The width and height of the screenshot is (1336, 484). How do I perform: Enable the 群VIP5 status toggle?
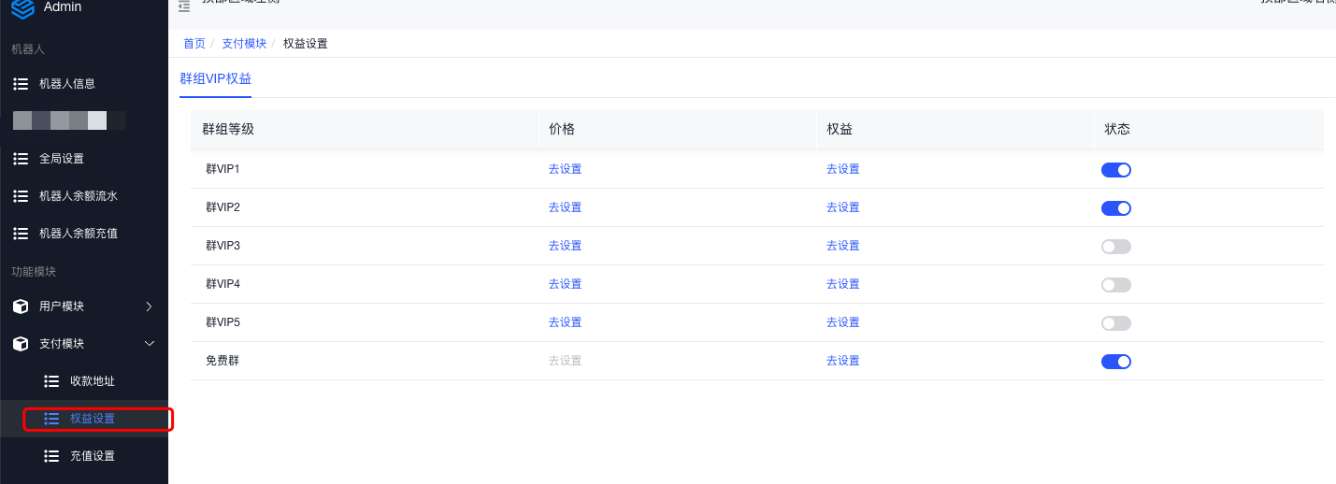[1115, 323]
